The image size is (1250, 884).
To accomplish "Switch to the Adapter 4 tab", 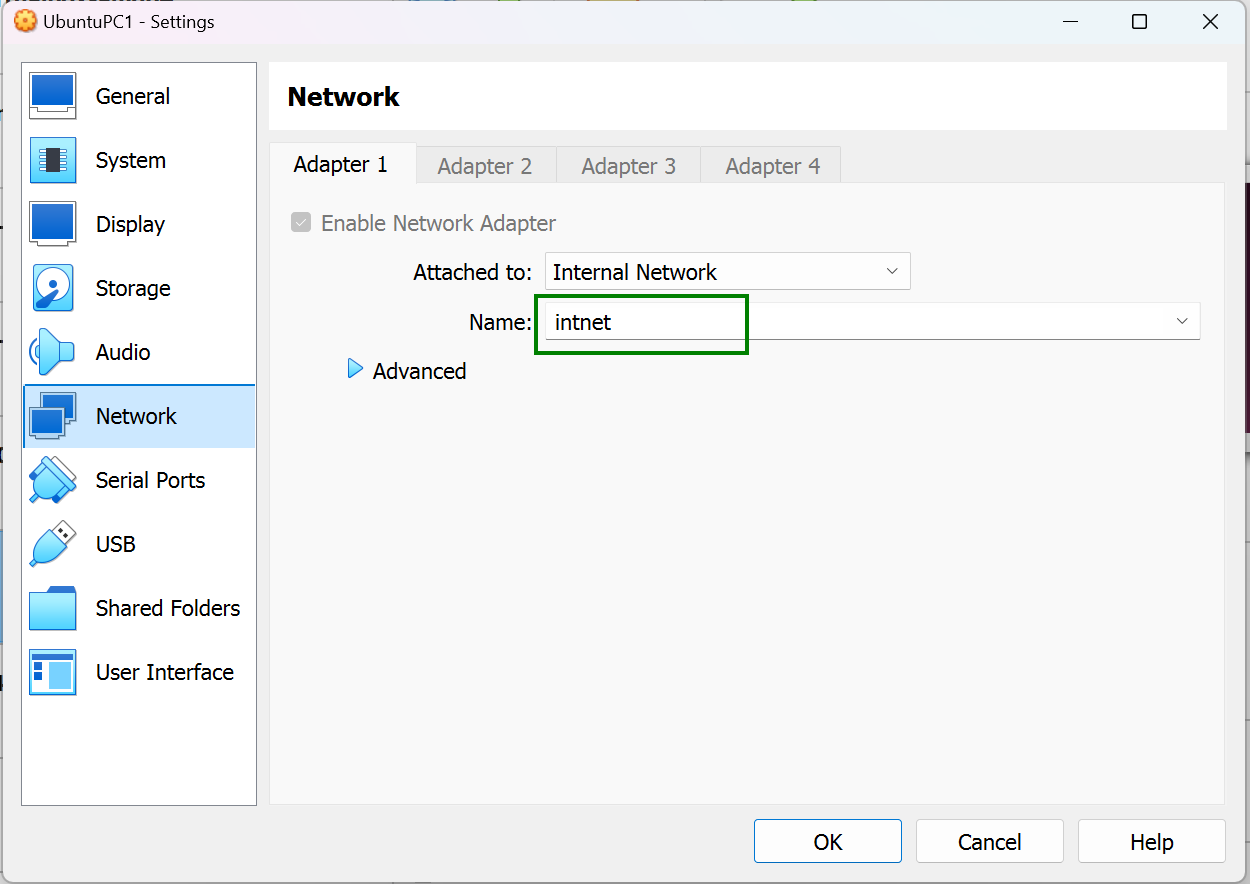I will (x=773, y=166).
